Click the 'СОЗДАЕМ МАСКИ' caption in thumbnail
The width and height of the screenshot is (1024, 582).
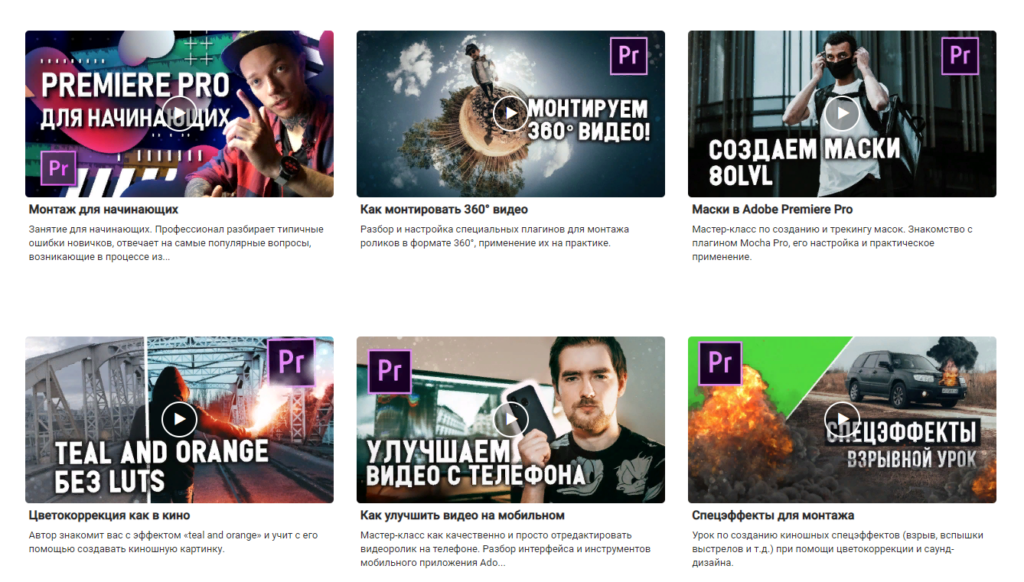(x=804, y=150)
